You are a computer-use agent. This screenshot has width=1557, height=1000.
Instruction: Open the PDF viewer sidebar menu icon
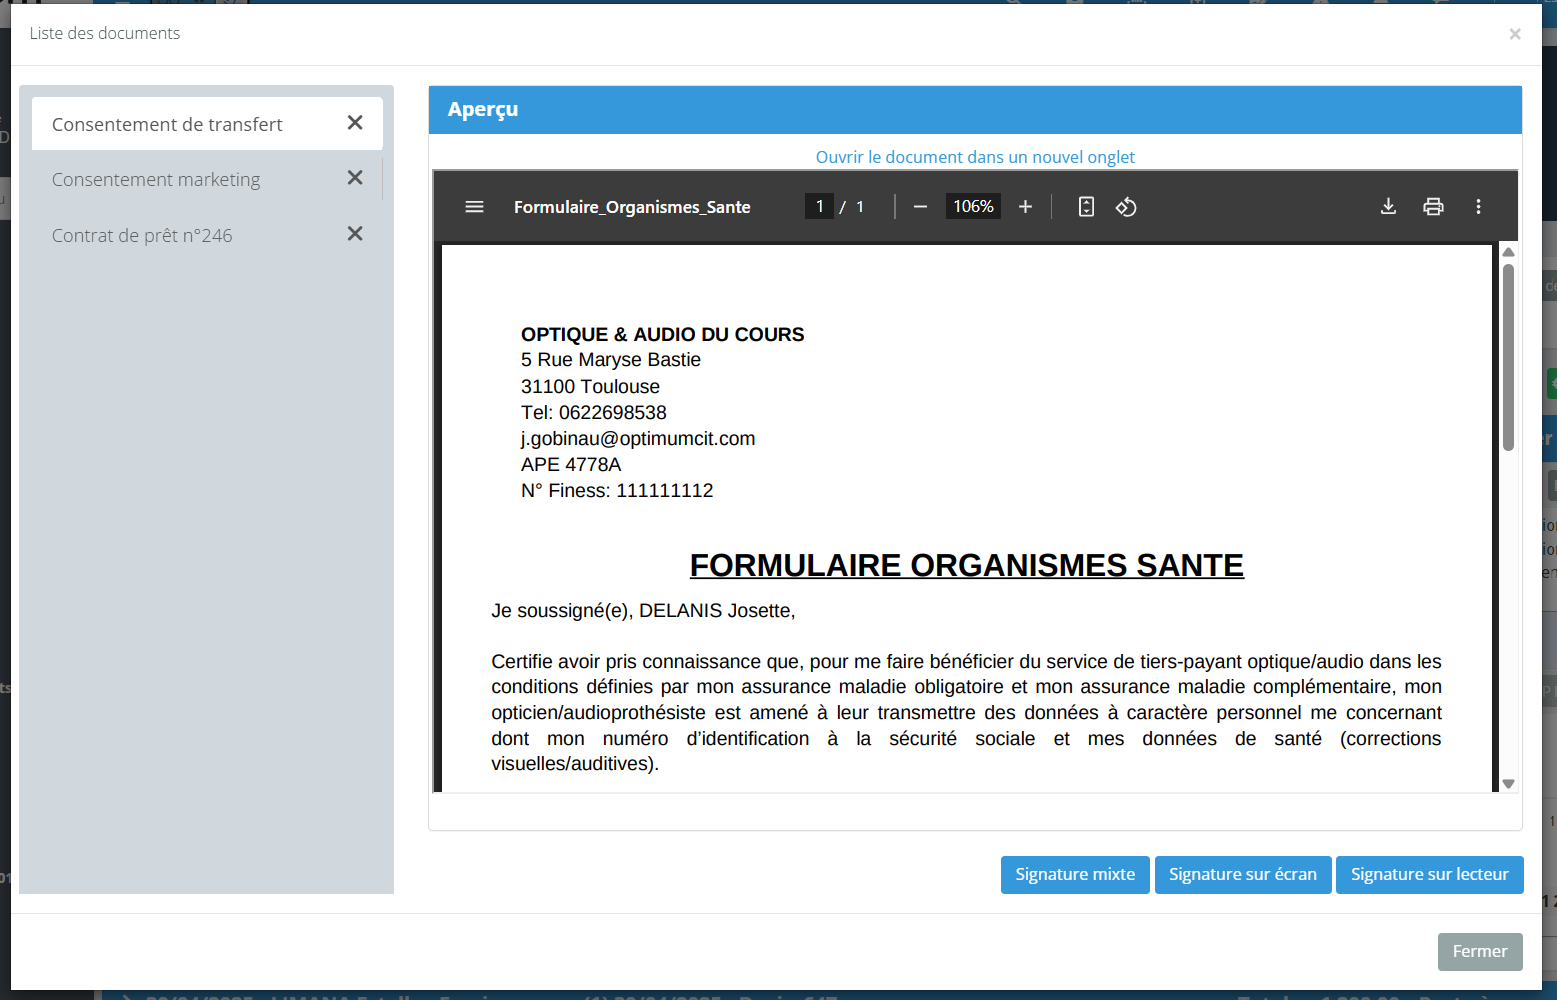point(474,207)
